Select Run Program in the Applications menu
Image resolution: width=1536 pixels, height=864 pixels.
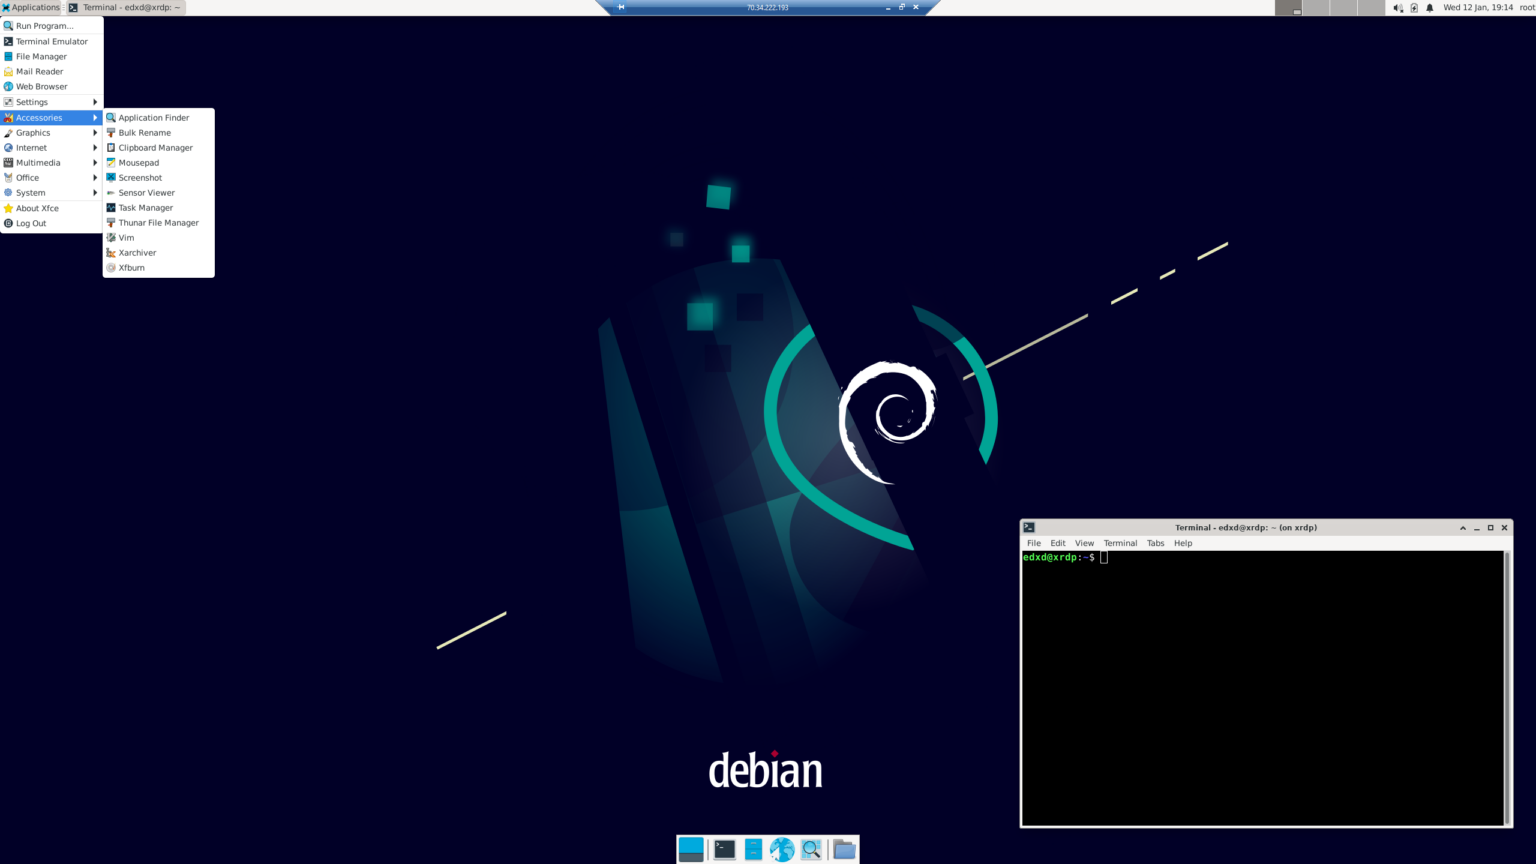point(44,25)
